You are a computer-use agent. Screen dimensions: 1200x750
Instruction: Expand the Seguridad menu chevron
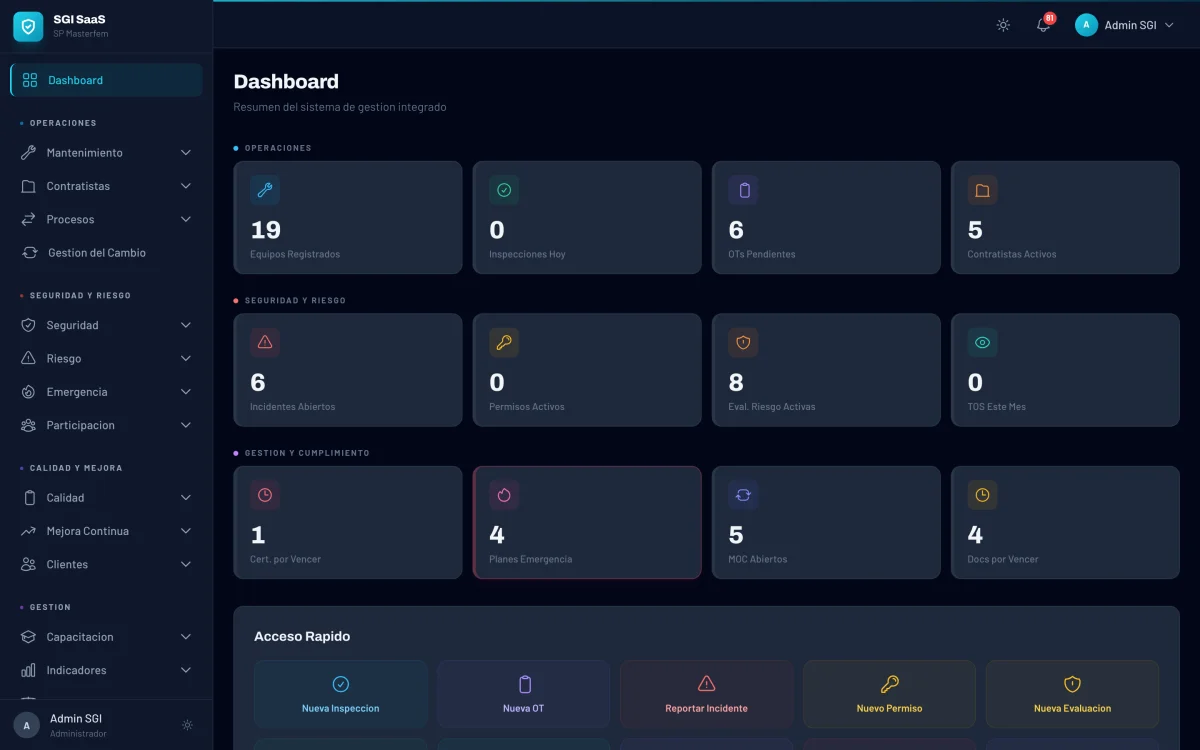(x=186, y=325)
